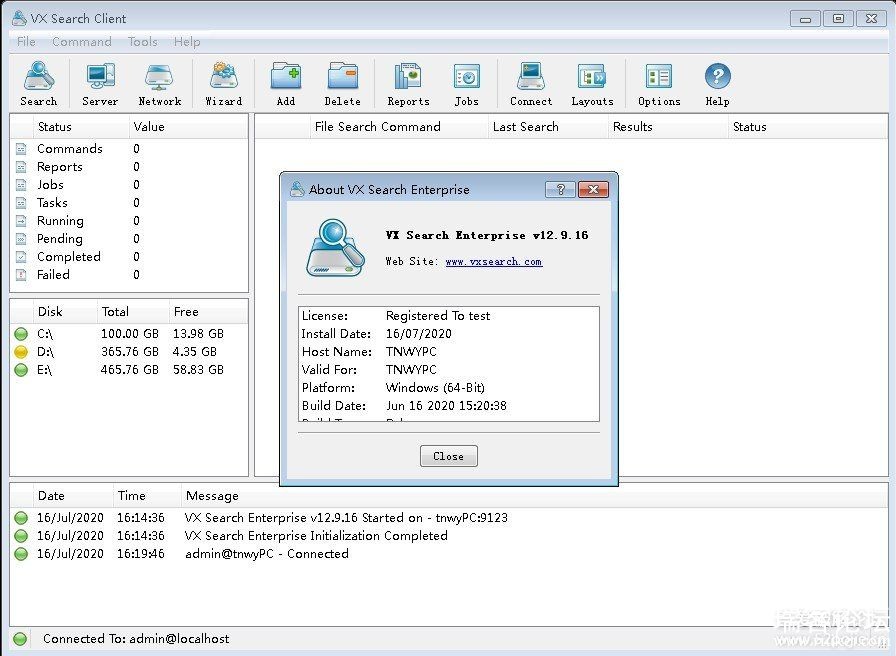Click the Completed status row icon
896x656 pixels.
tap(21, 257)
